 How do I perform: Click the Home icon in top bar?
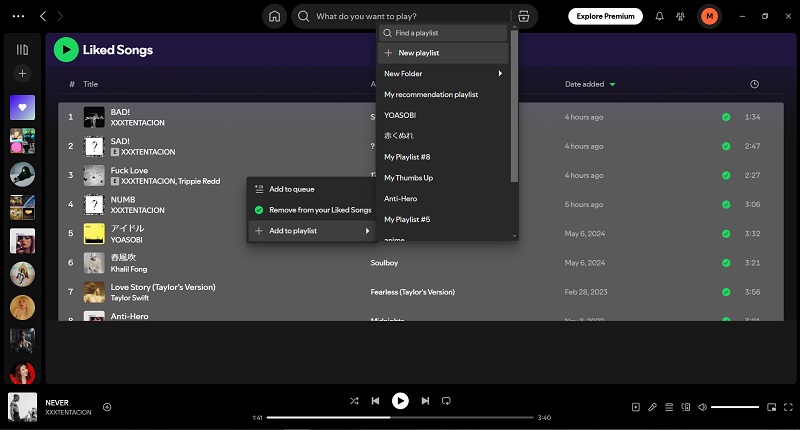(275, 16)
